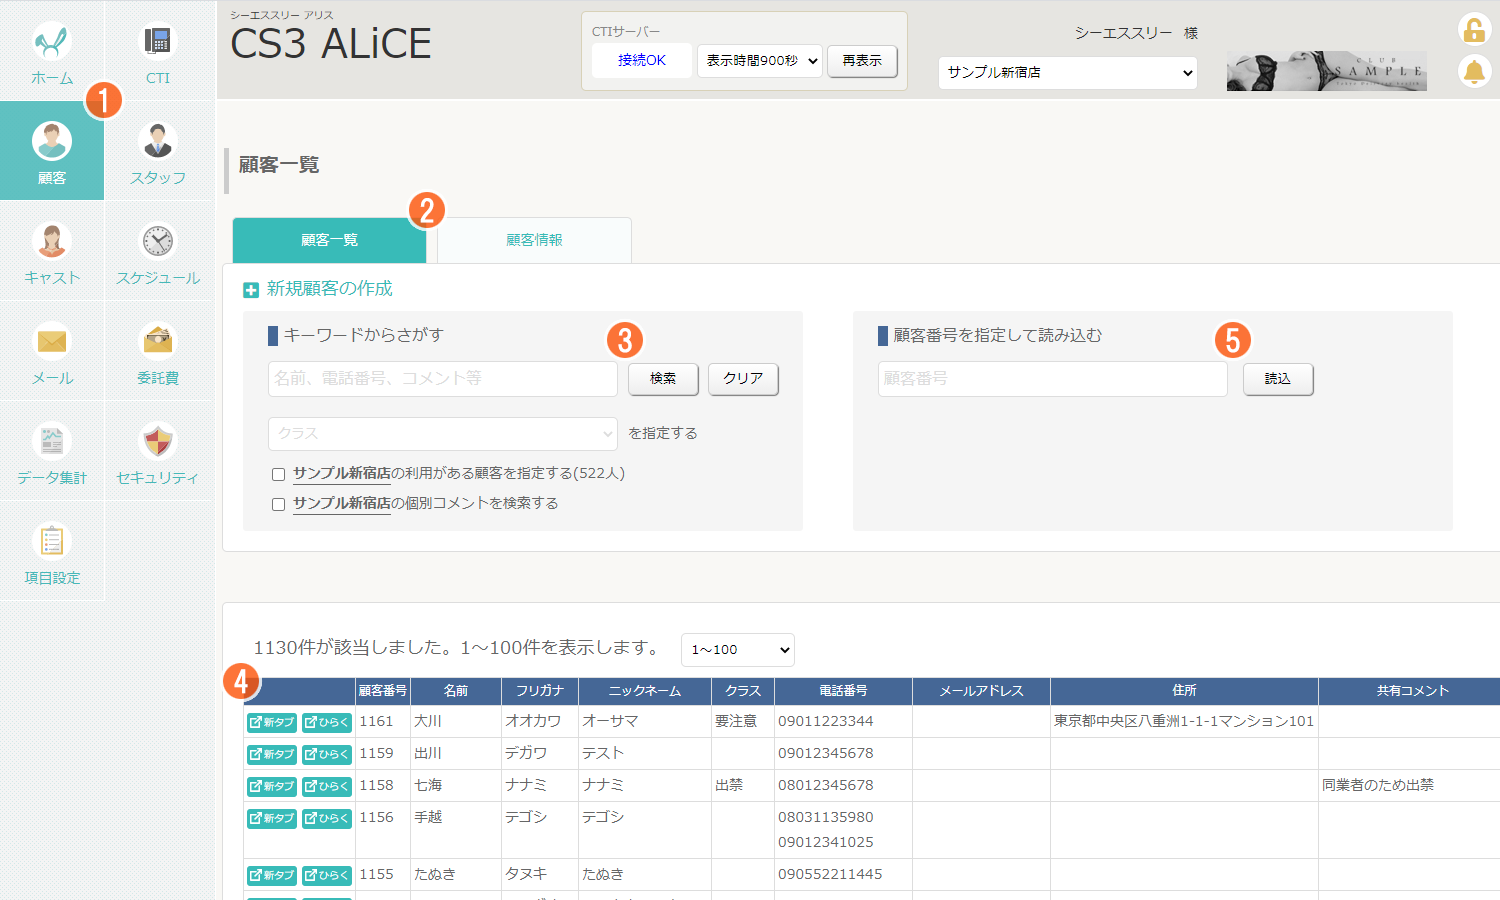The width and height of the screenshot is (1500, 900).
Task: Open the サンプル新宿店 store dropdown
Action: pos(1067,72)
